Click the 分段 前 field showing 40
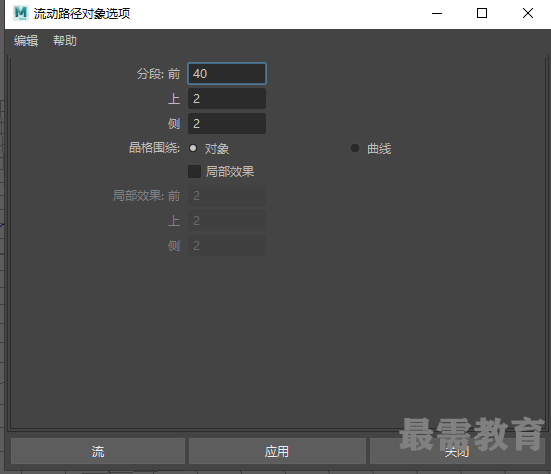This screenshot has width=551, height=474. (x=227, y=73)
